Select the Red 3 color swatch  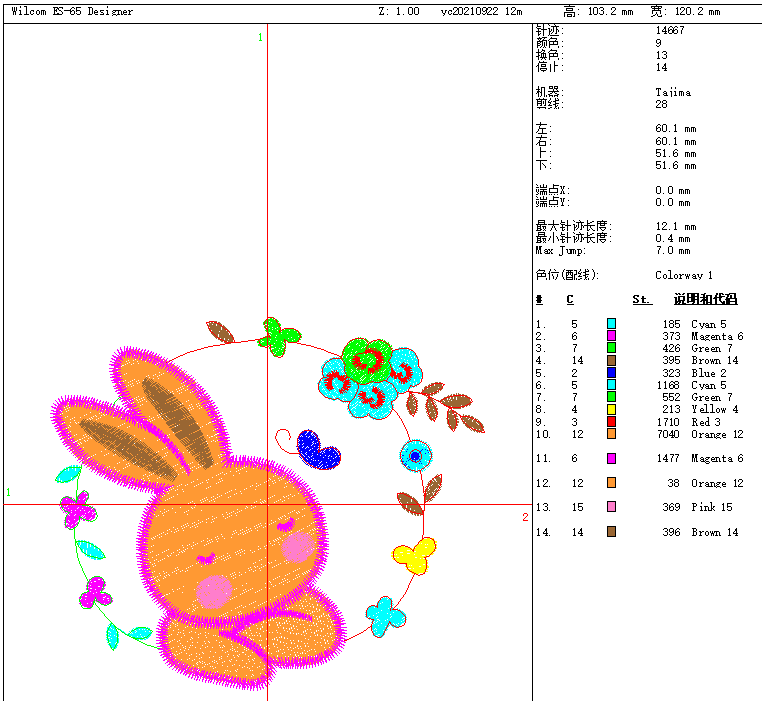[x=611, y=422]
